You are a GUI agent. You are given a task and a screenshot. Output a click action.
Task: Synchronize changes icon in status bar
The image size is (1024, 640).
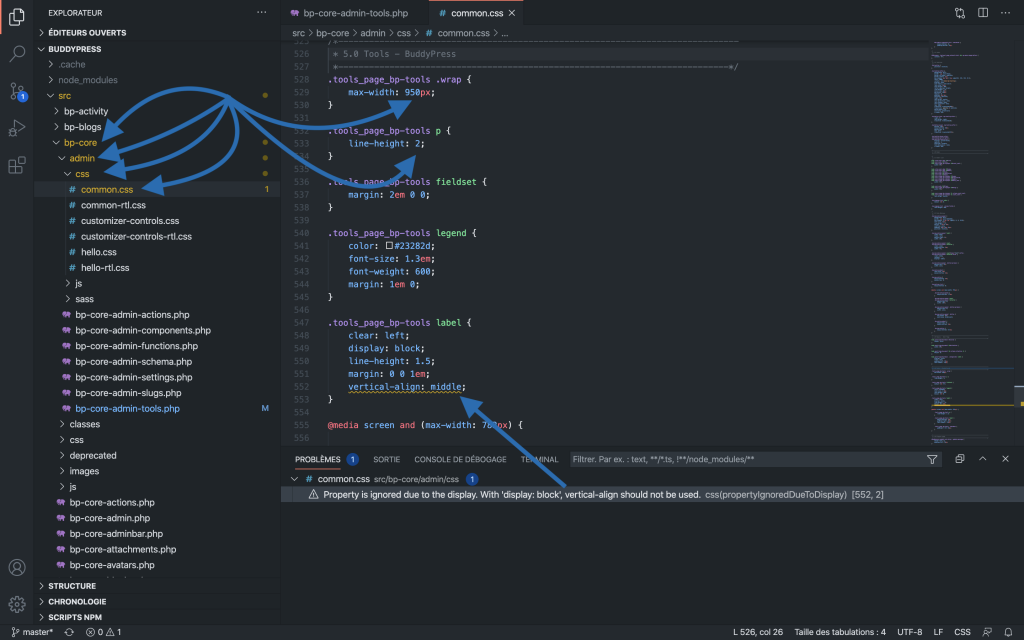coord(69,632)
